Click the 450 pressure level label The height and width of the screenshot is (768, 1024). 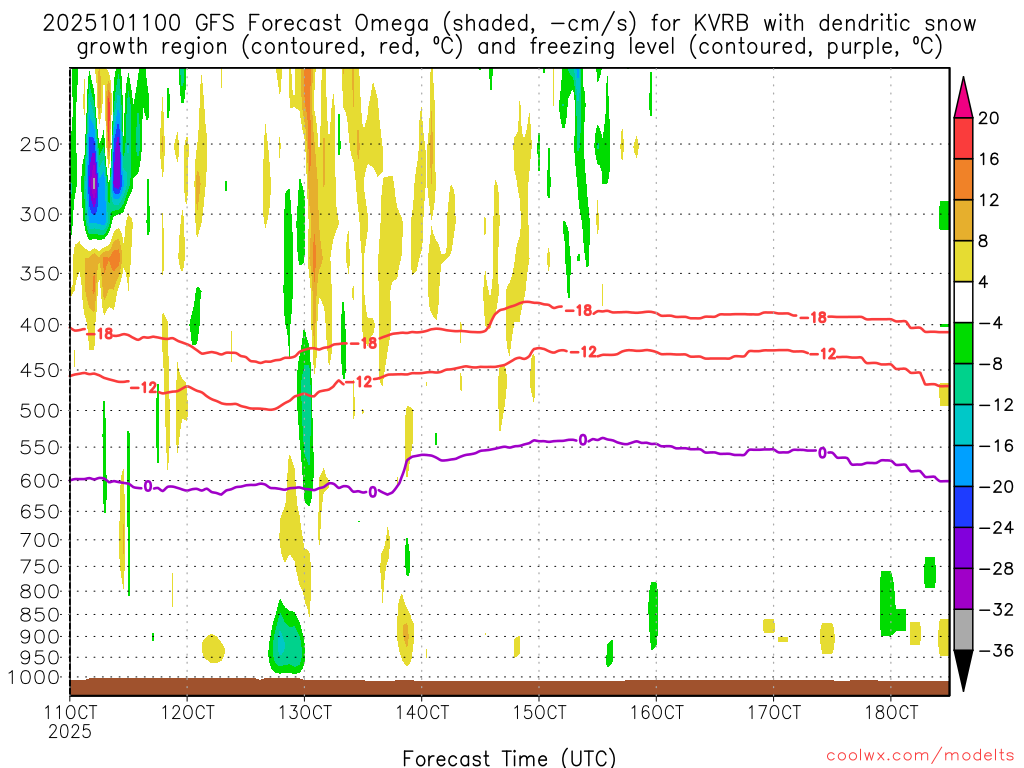[40, 370]
